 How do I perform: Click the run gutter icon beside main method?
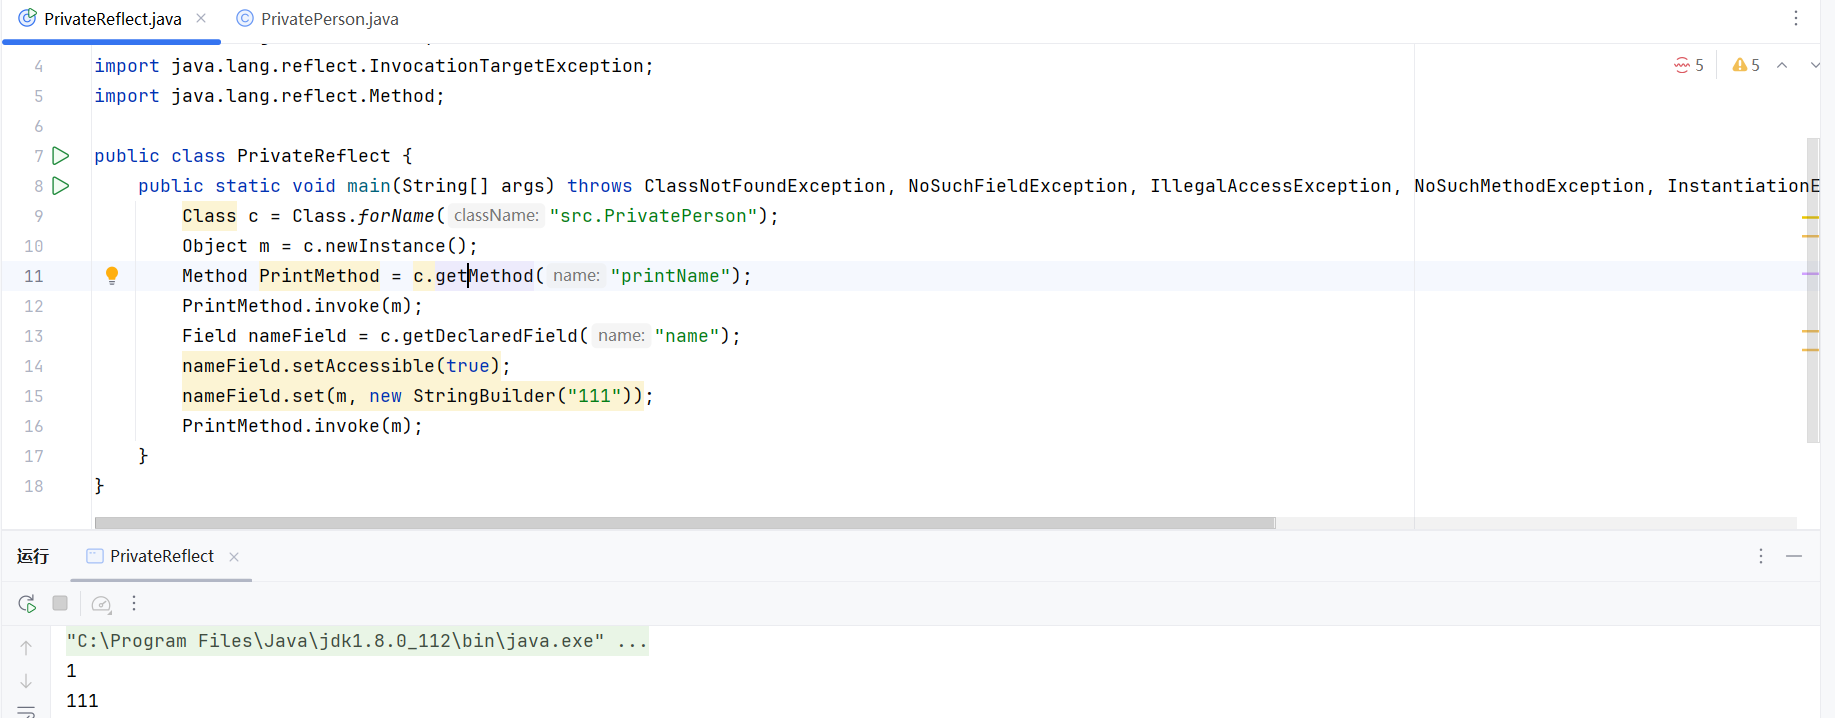[61, 186]
